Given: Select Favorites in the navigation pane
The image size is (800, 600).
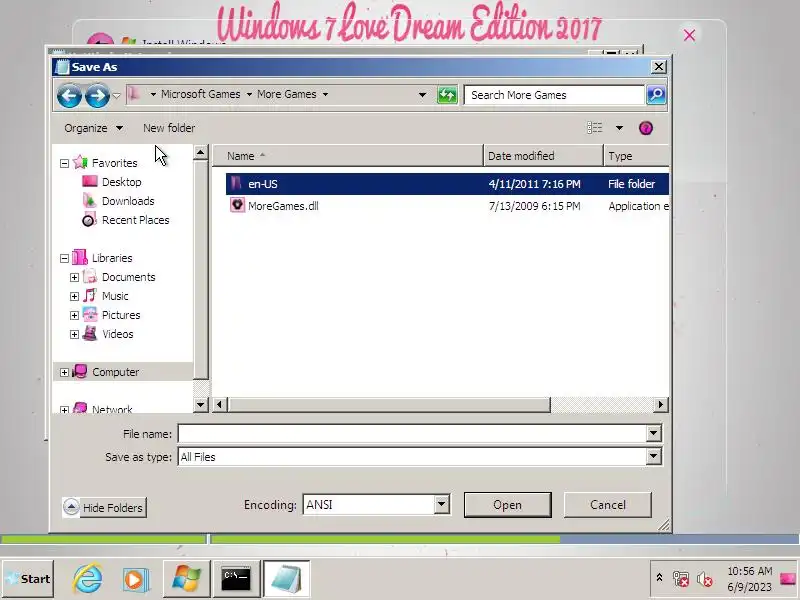Looking at the screenshot, I should [x=114, y=163].
